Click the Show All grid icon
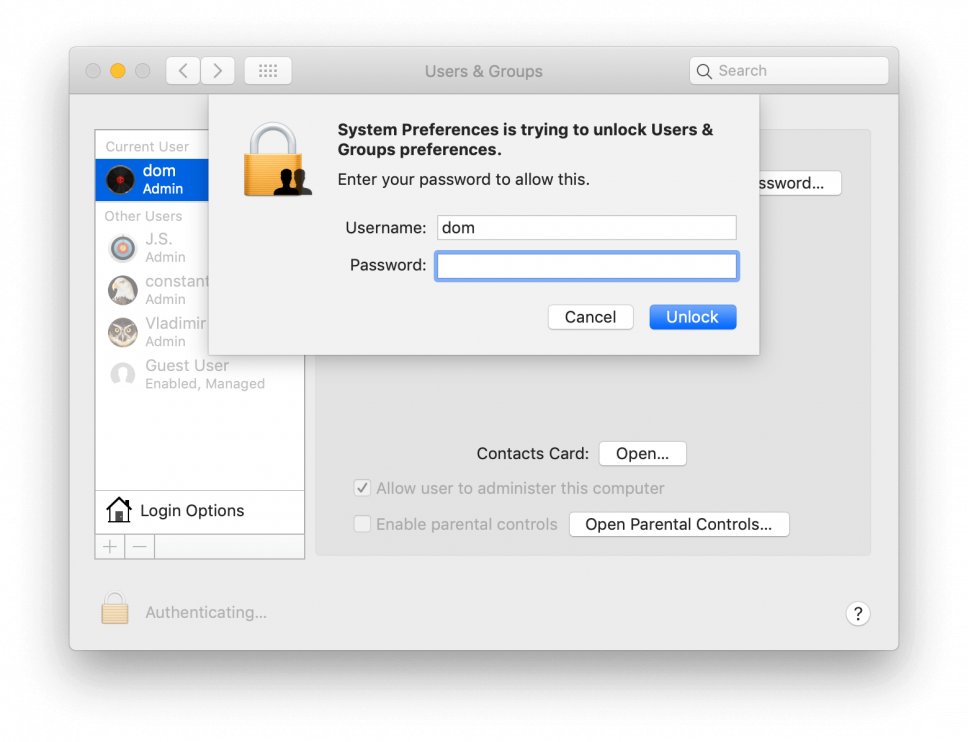Image resolution: width=968 pixels, height=742 pixels. click(x=267, y=70)
